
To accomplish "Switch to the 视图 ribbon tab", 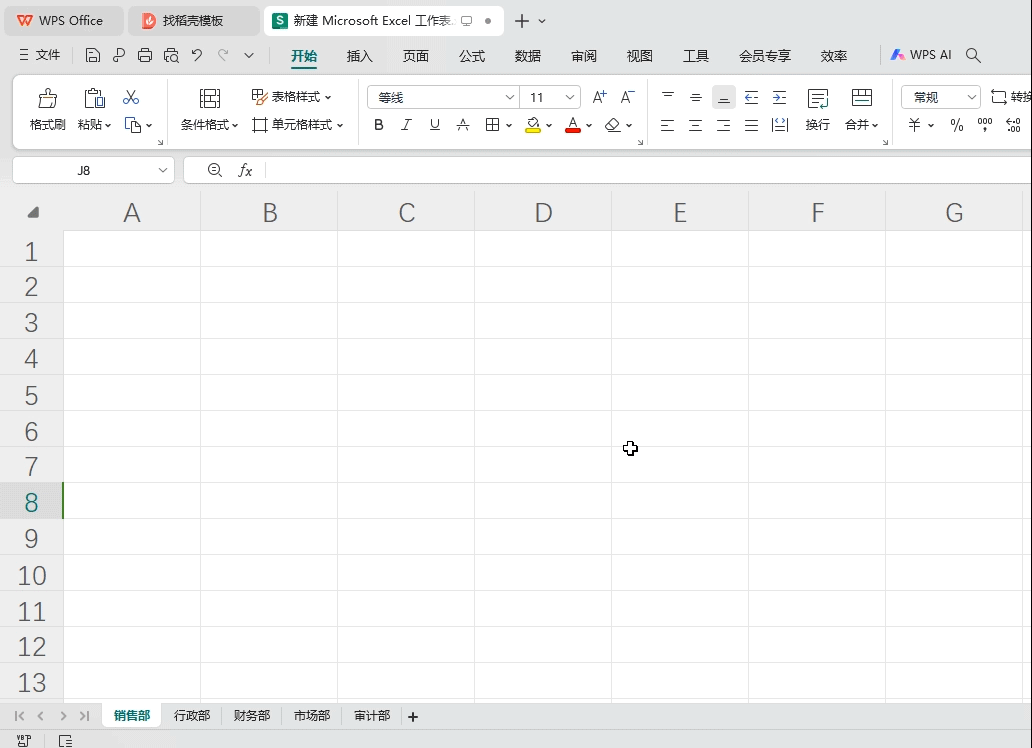I will (x=640, y=56).
